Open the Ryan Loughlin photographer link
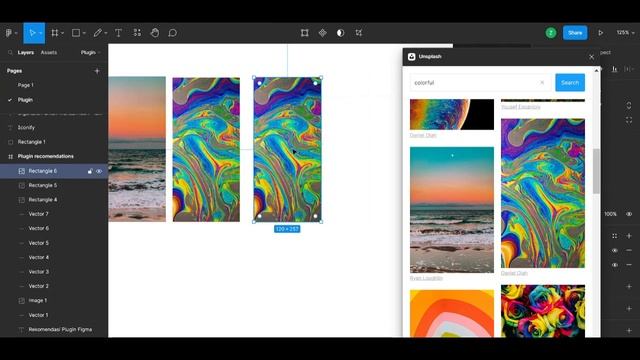This screenshot has height=360, width=640. pyautogui.click(x=426, y=278)
